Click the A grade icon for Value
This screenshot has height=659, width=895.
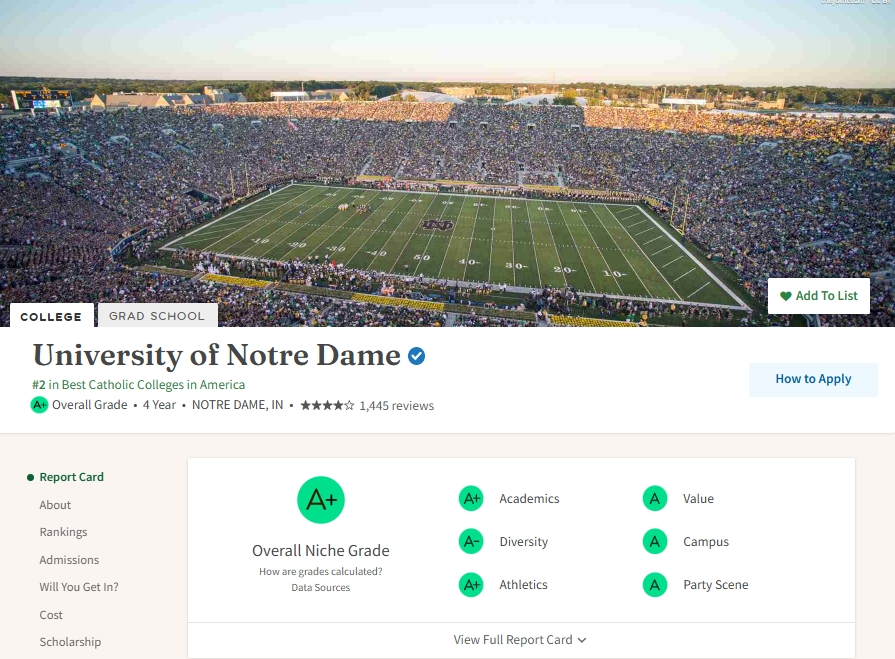pyautogui.click(x=655, y=499)
